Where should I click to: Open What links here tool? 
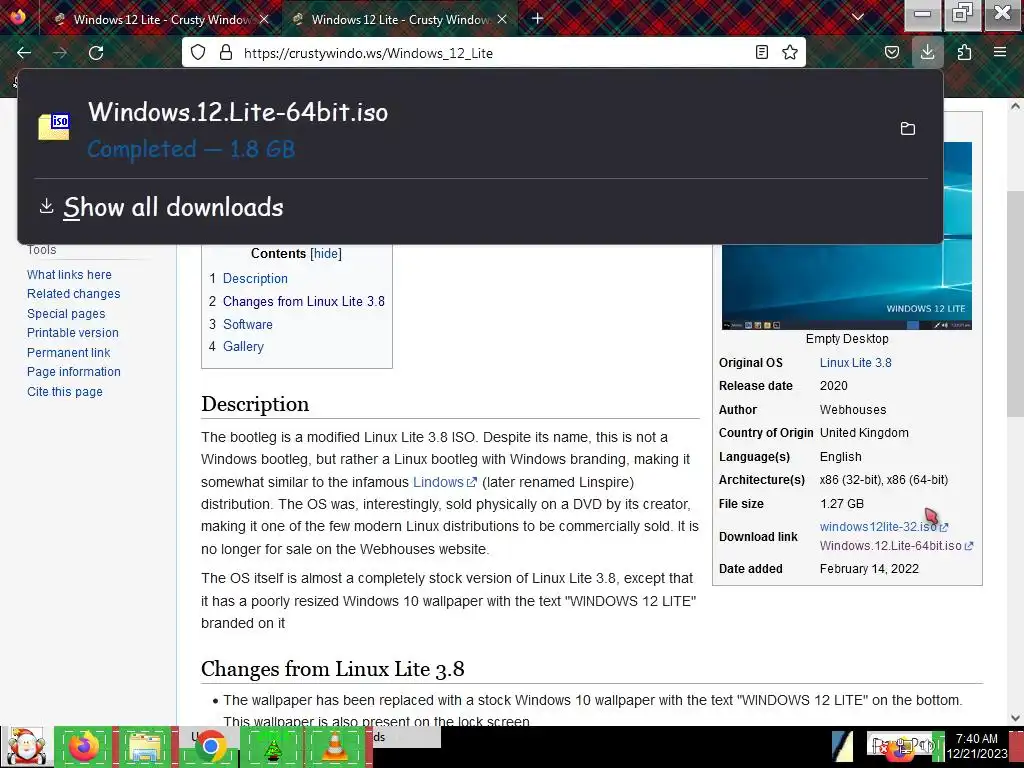point(69,275)
